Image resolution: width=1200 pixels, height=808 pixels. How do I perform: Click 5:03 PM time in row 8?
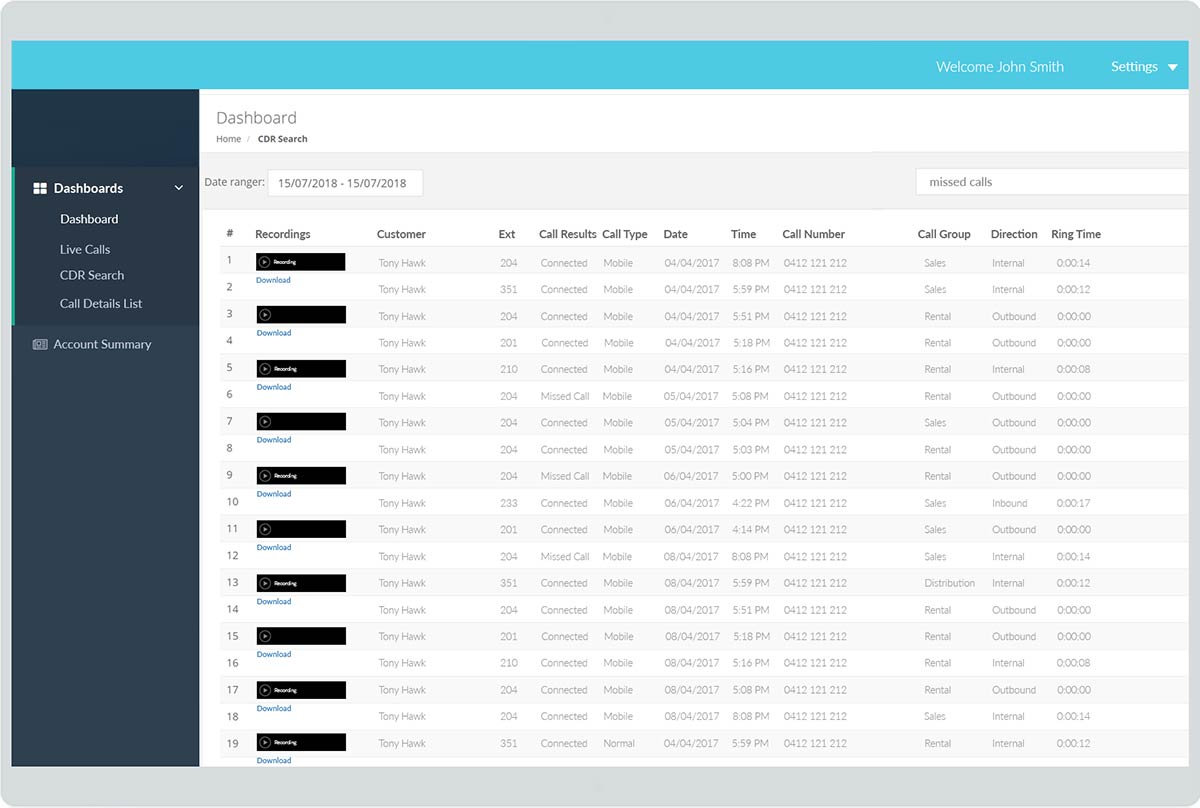point(750,449)
